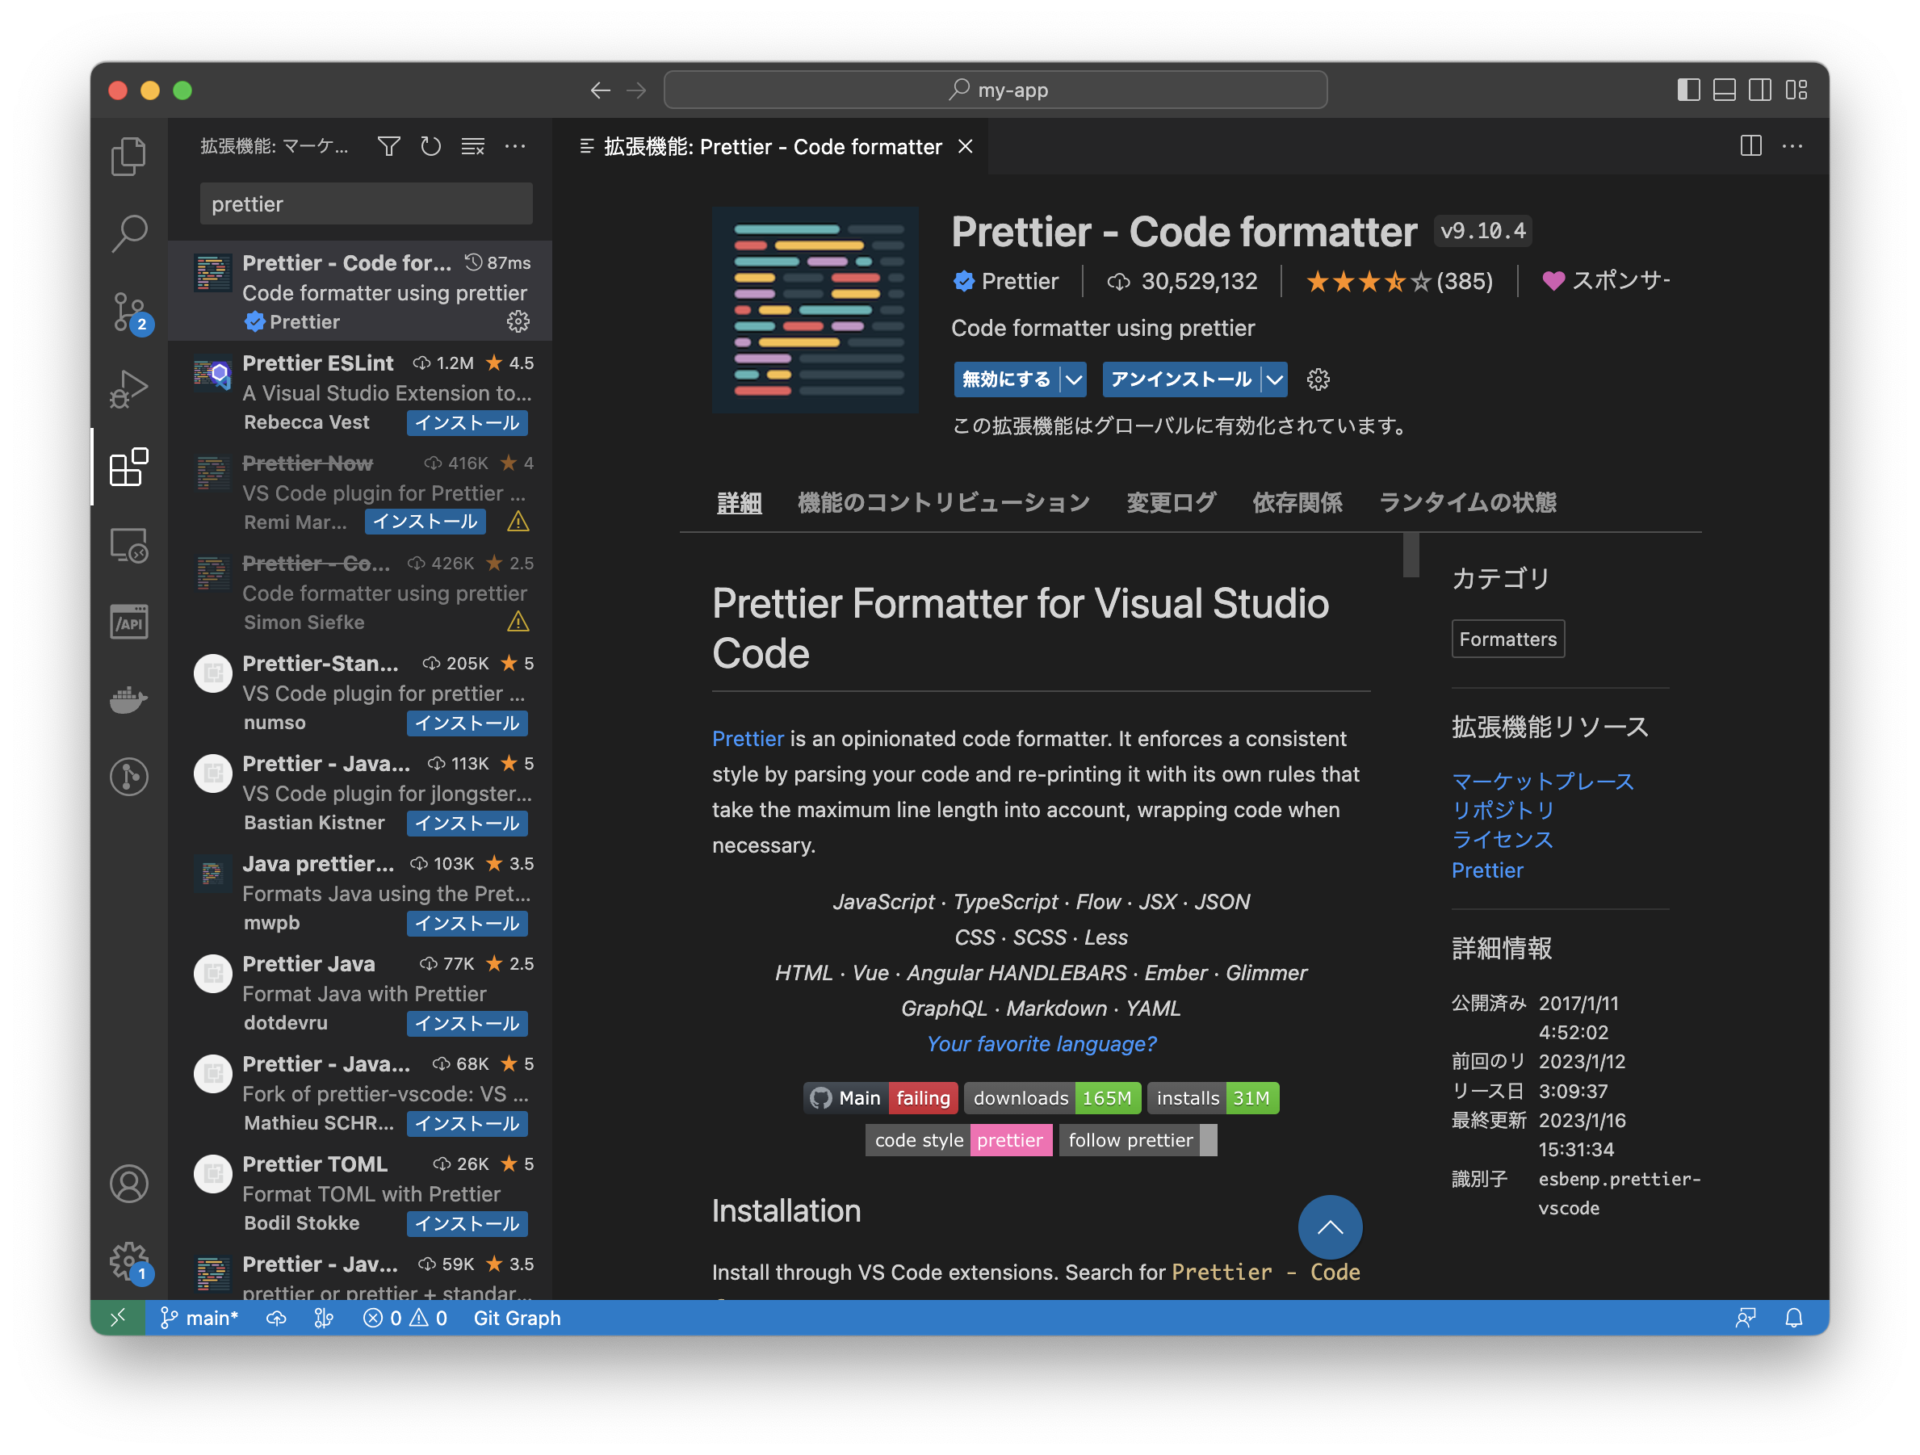Open the manage gear on the Prettier extension
This screenshot has height=1455, width=1920.
517,322
